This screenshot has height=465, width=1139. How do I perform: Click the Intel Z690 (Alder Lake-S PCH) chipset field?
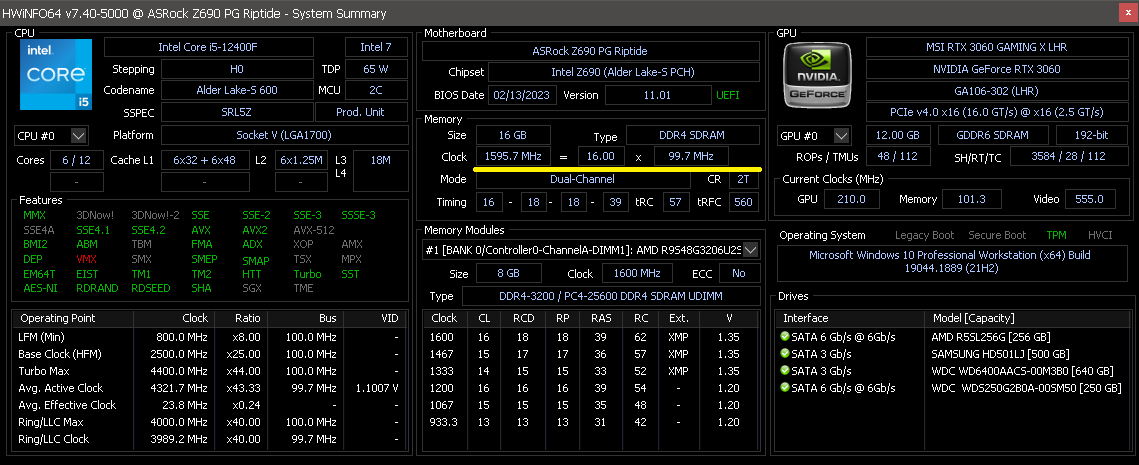[623, 73]
